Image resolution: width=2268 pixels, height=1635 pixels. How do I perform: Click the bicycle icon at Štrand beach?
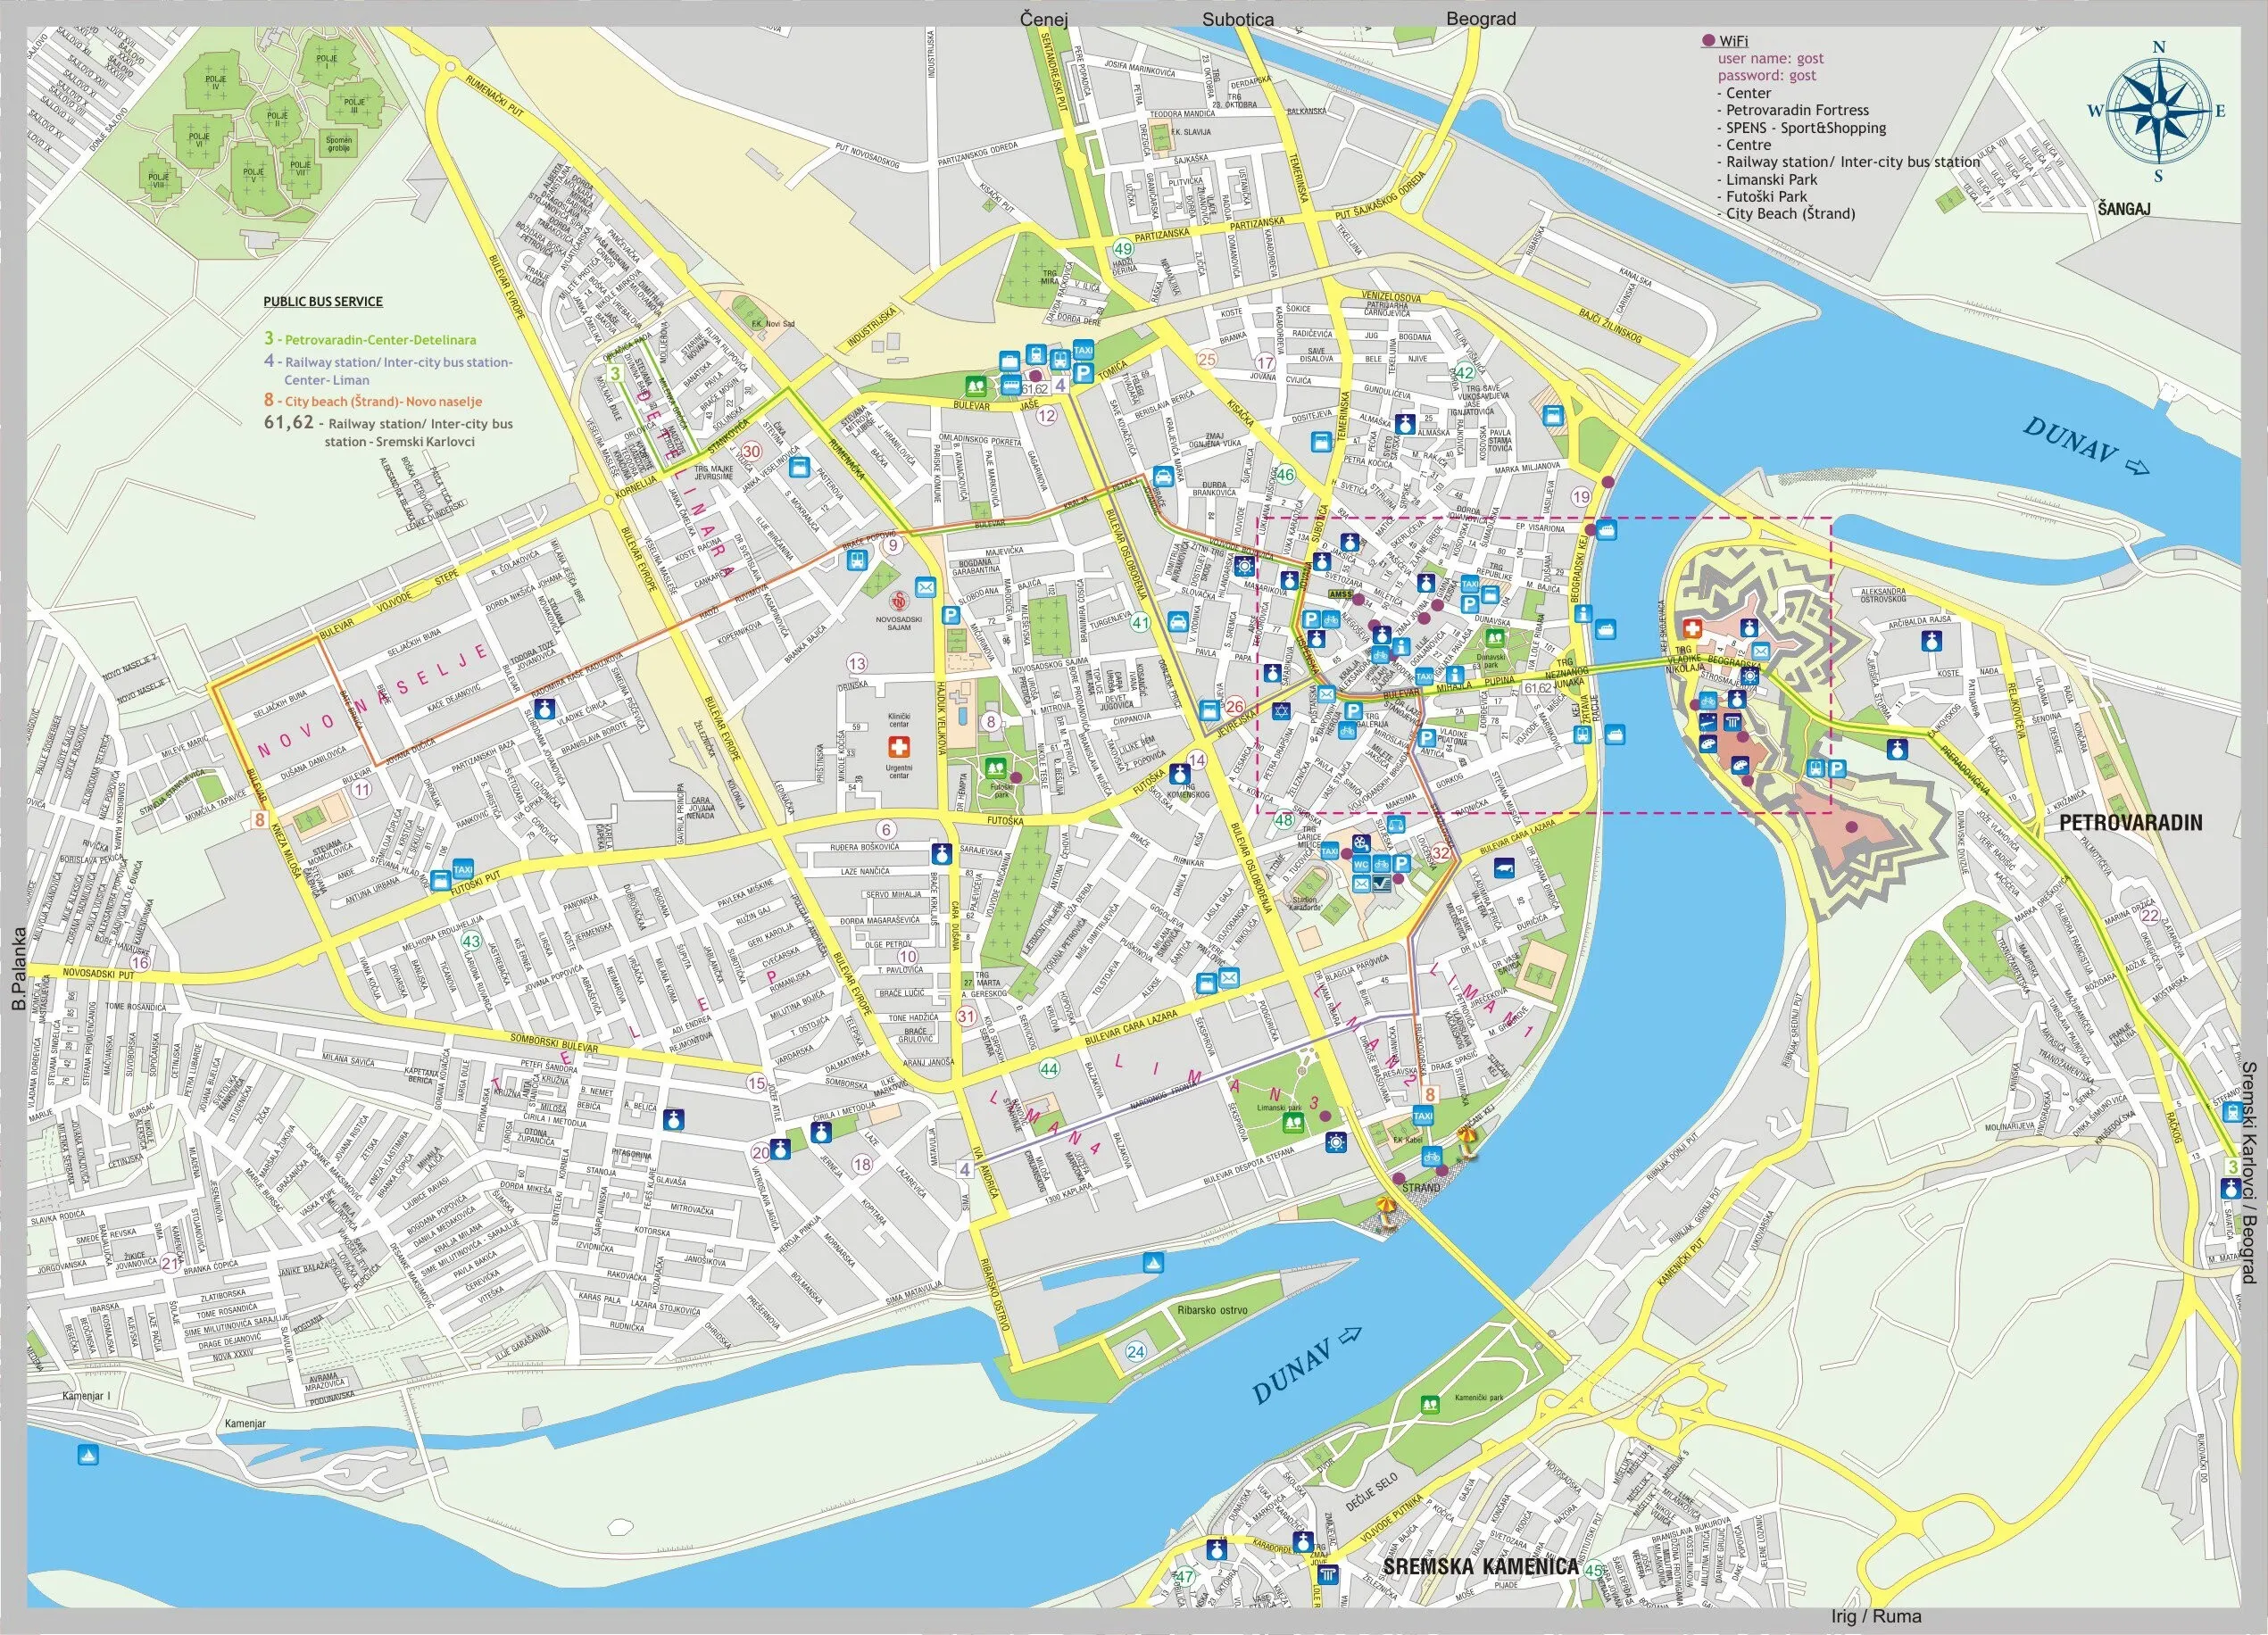[x=1431, y=1156]
